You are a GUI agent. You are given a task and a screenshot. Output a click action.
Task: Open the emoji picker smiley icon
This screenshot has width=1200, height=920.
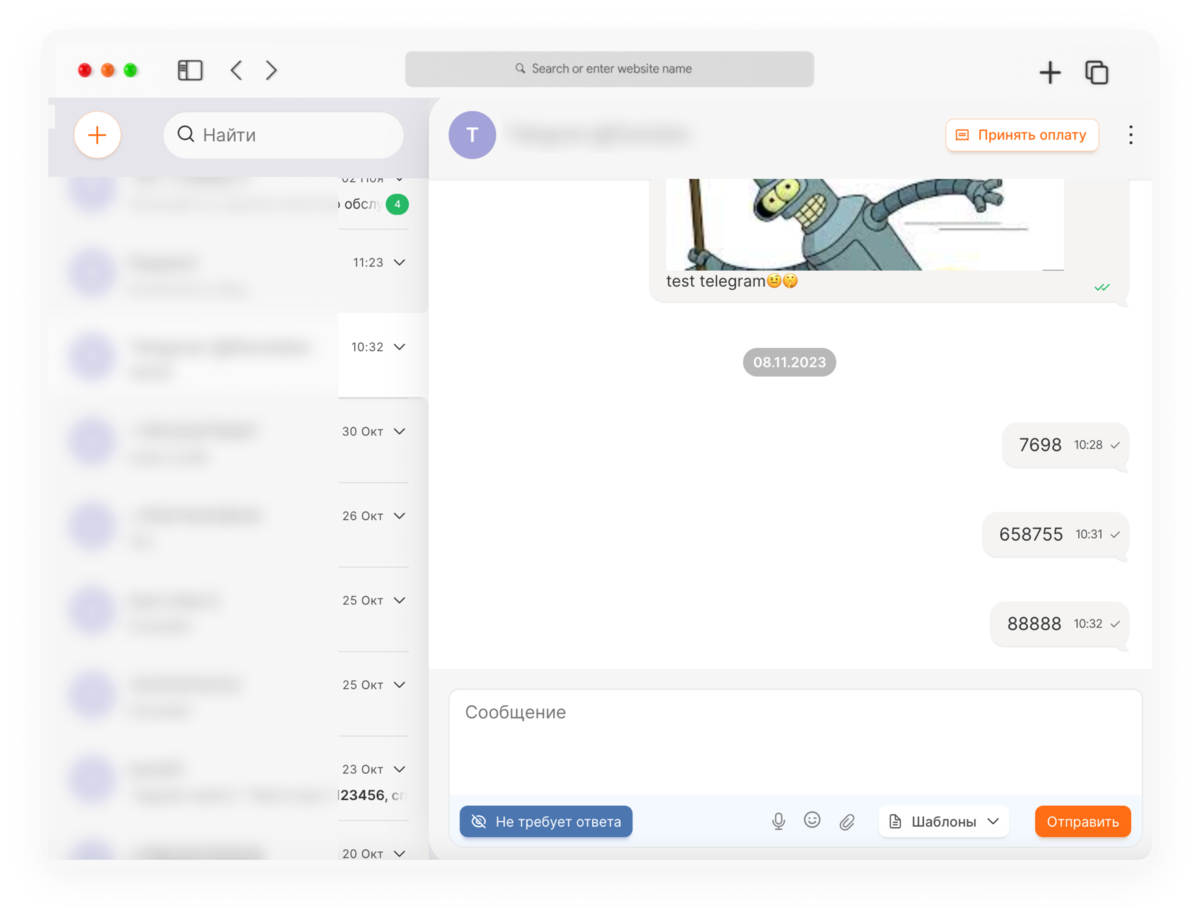pyautogui.click(x=812, y=820)
